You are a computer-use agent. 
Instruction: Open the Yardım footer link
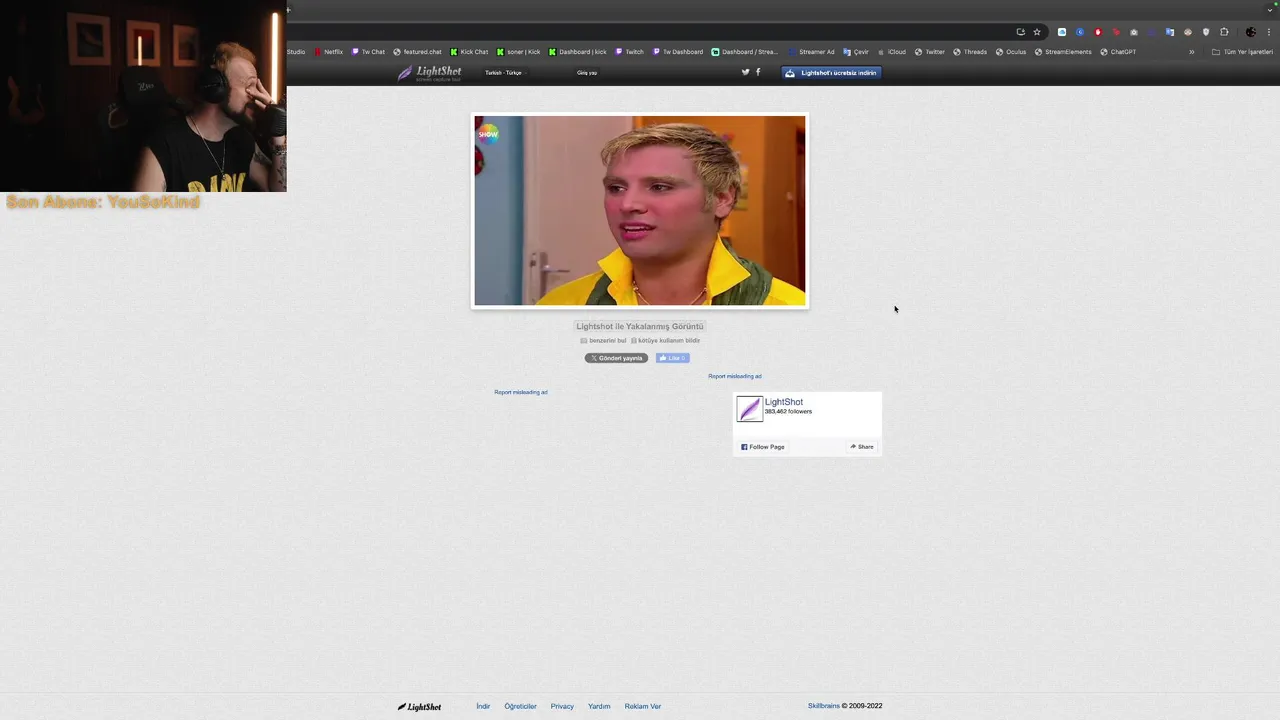(x=599, y=707)
